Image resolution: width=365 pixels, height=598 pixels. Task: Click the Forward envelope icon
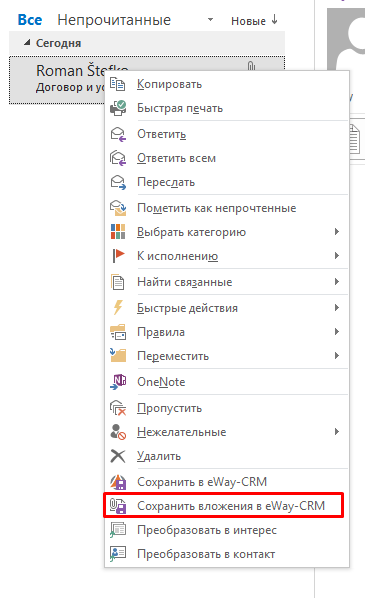point(117,182)
